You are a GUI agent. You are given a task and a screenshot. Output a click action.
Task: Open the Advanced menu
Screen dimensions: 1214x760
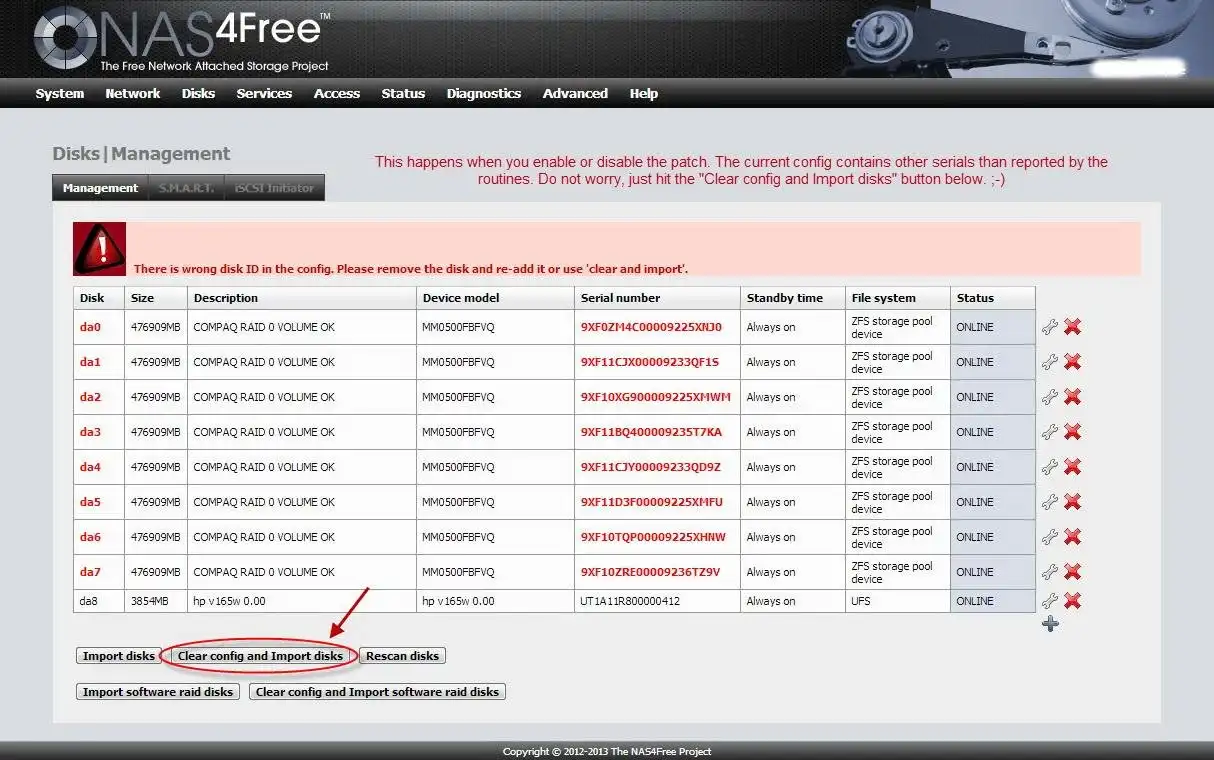click(x=575, y=93)
